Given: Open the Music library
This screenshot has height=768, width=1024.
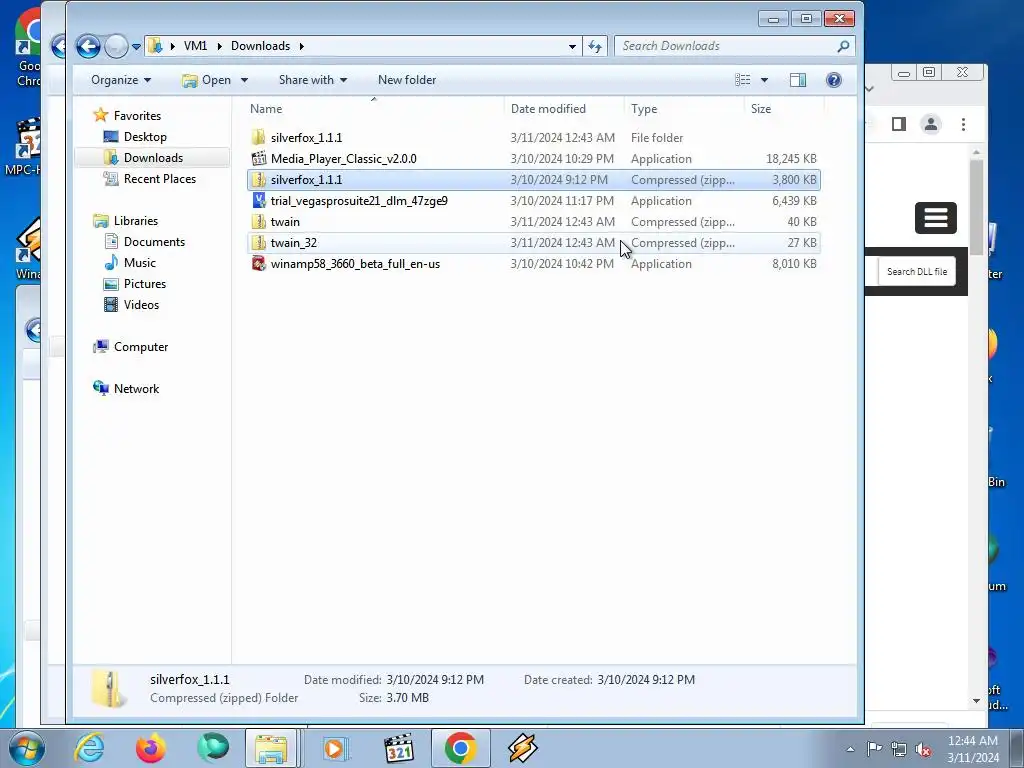Looking at the screenshot, I should point(140,263).
